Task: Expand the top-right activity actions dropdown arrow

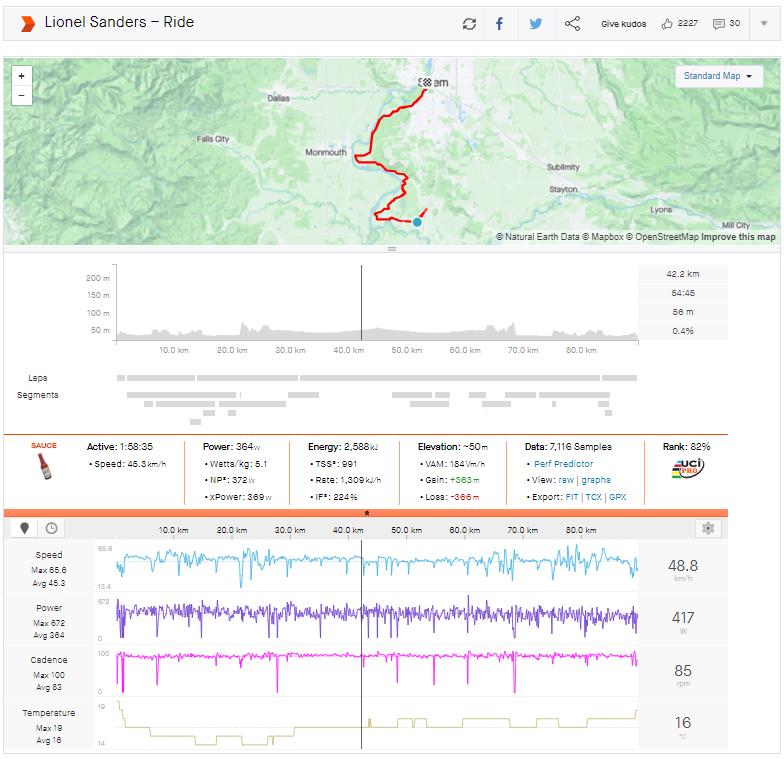Action: pyautogui.click(x=764, y=24)
